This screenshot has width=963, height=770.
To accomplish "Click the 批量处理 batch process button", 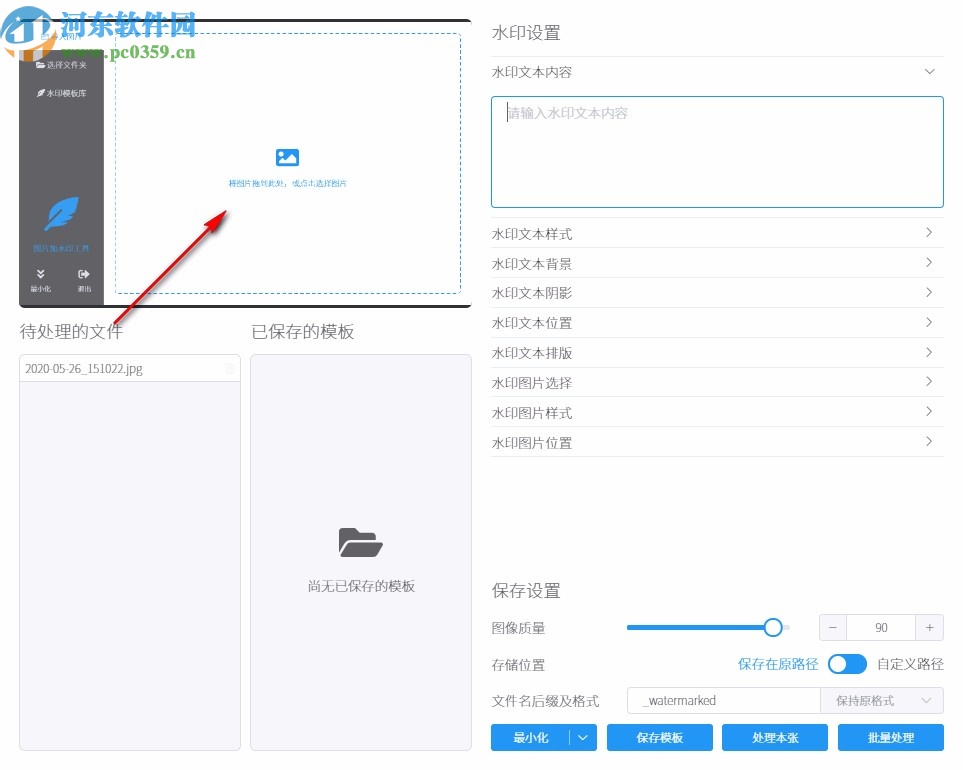I will tap(889, 737).
